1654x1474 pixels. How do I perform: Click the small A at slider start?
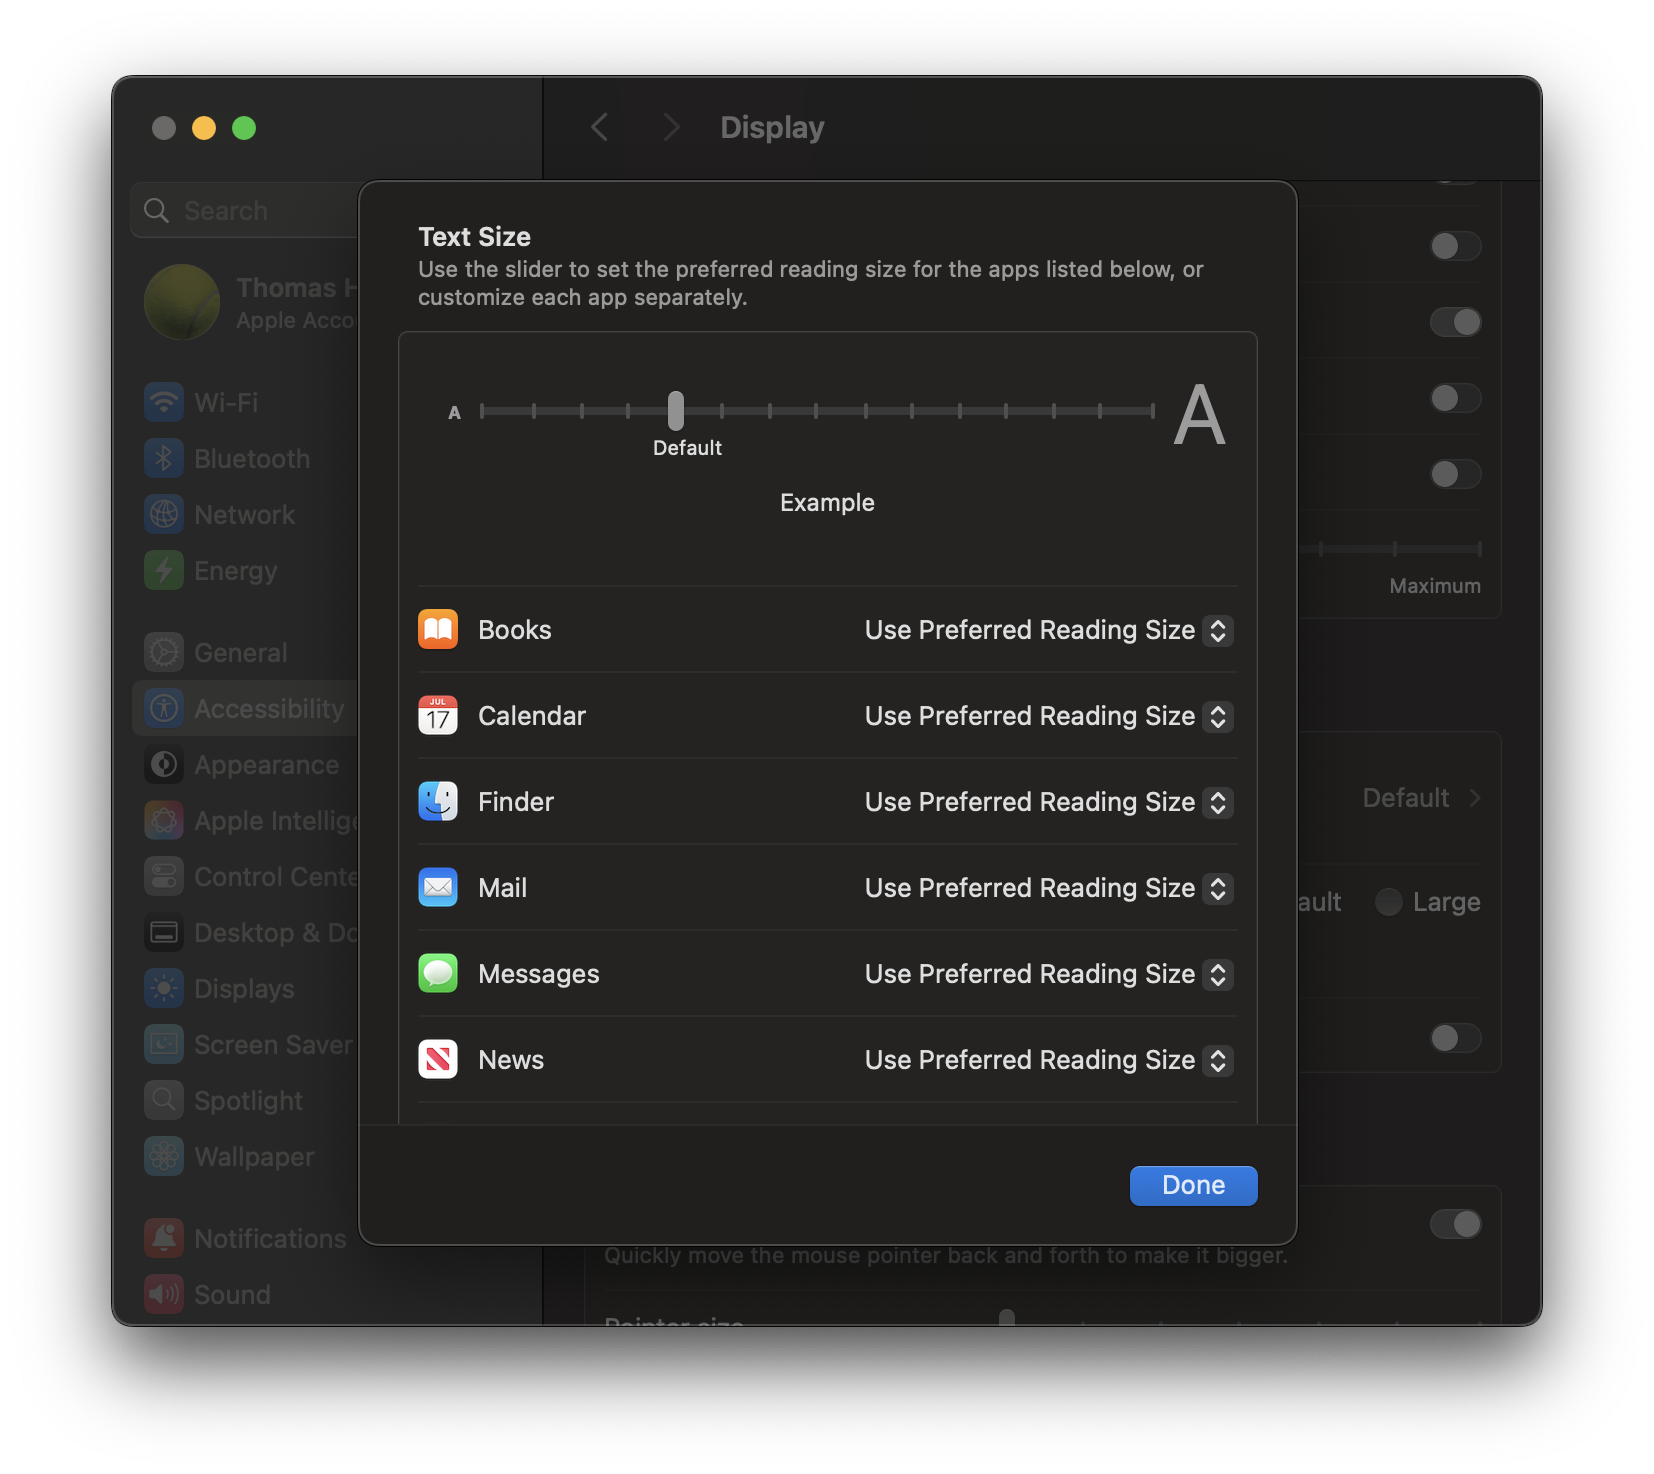[454, 412]
